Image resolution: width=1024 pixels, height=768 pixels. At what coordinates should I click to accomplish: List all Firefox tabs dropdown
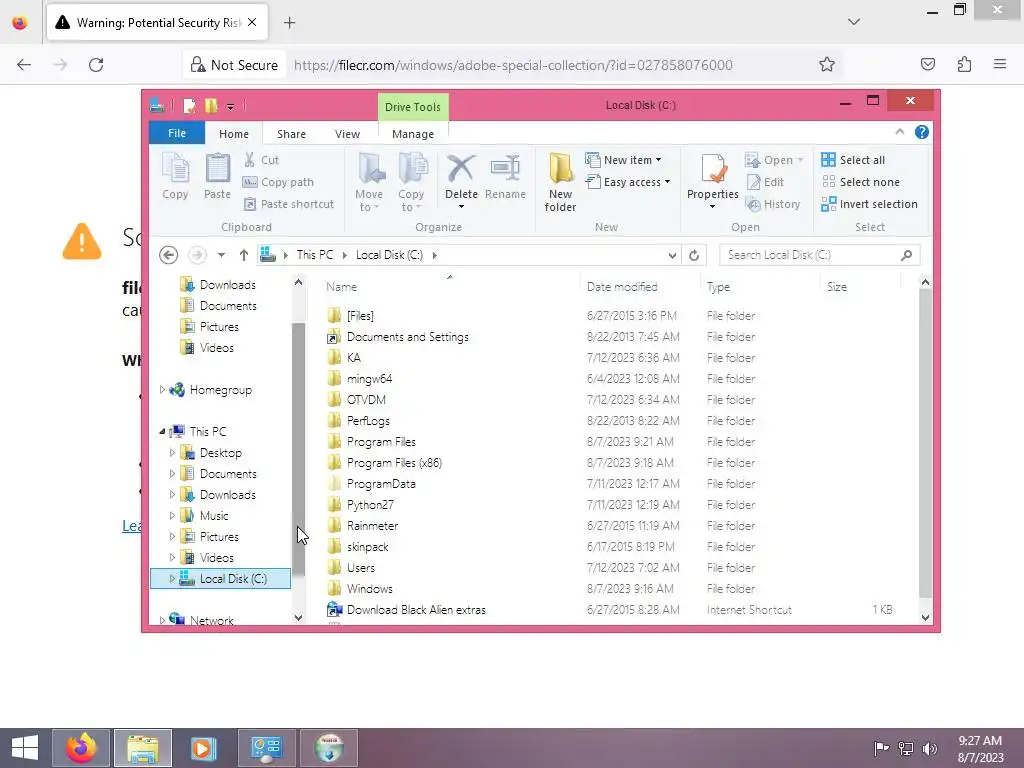click(854, 22)
